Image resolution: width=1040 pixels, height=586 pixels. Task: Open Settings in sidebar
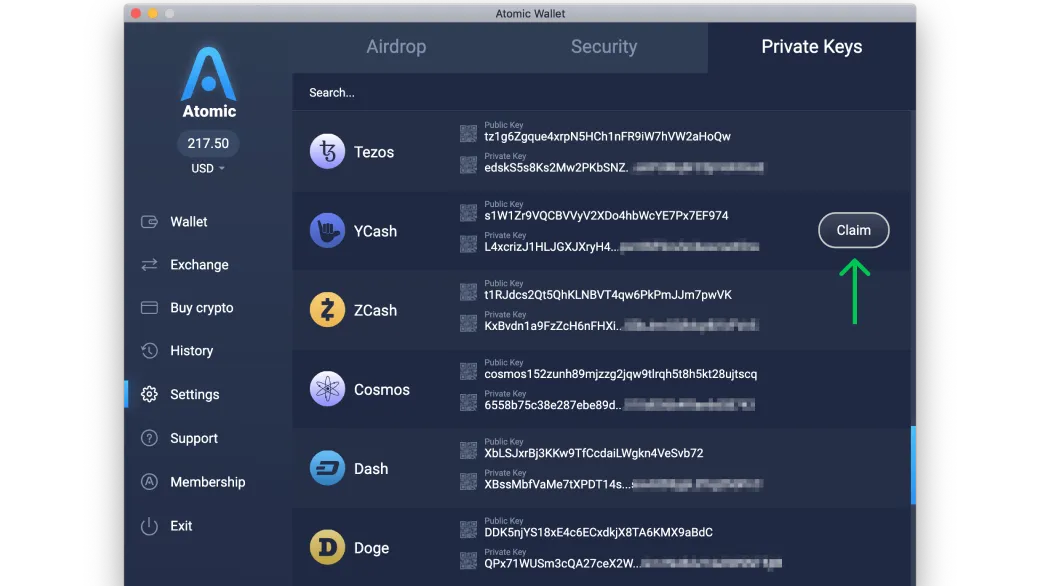(x=194, y=394)
